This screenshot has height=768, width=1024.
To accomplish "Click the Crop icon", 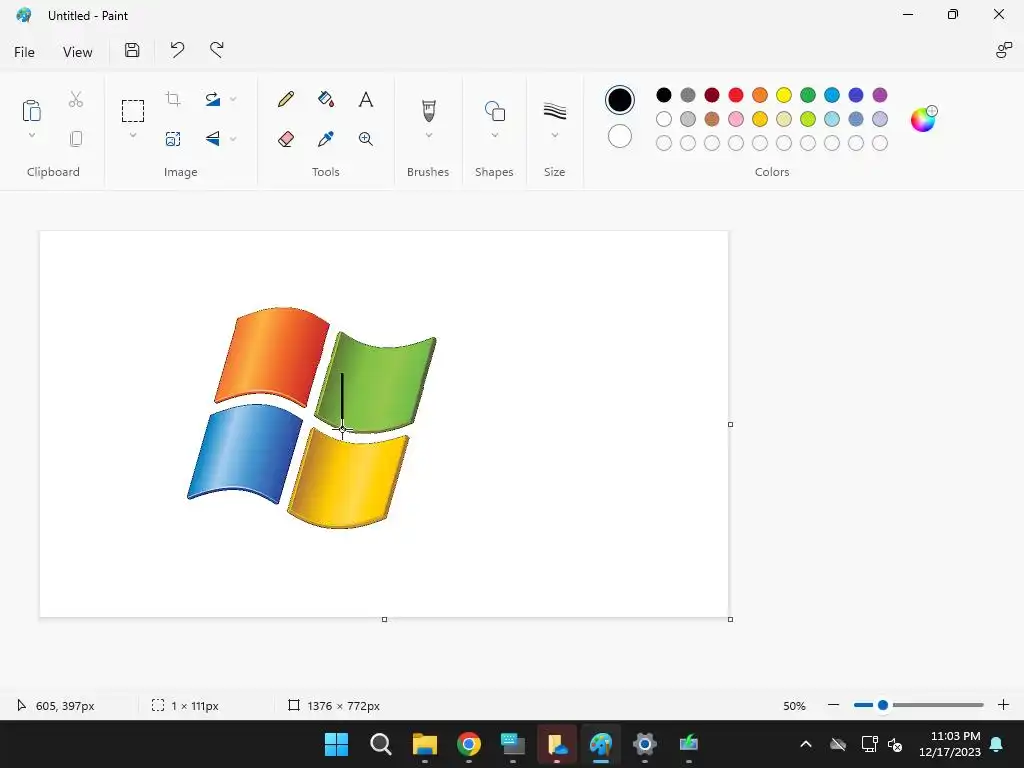I will [x=173, y=99].
